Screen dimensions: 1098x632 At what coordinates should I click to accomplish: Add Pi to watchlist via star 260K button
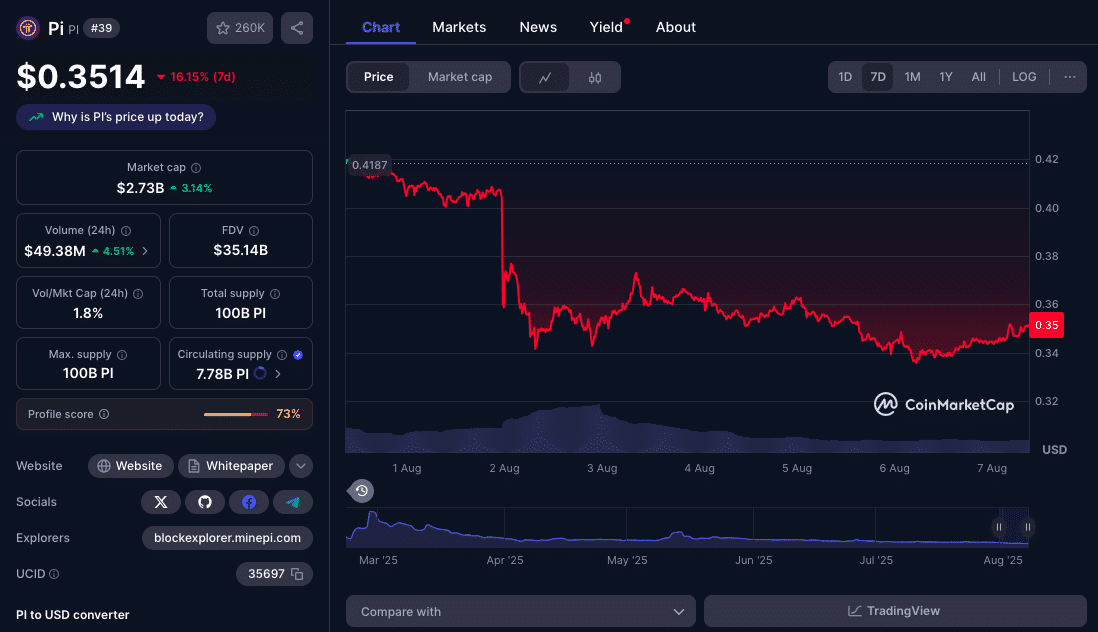coord(239,28)
